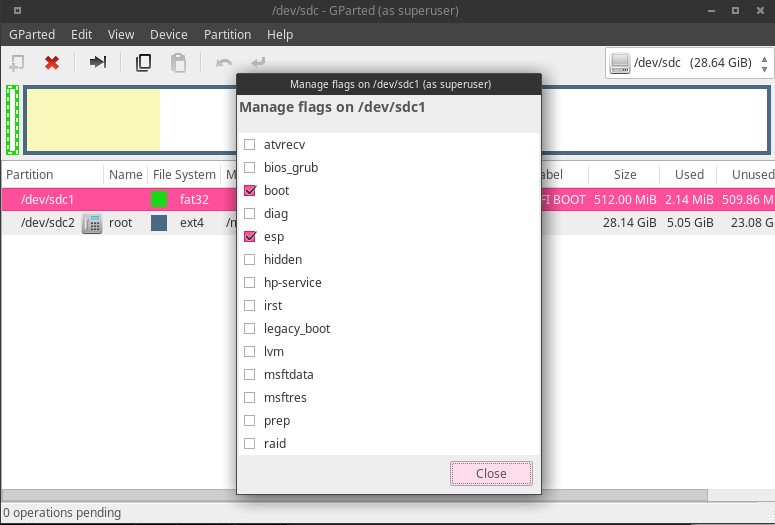Screen dimensions: 775x525
Task: Open the Device menu
Action: (x=170, y=34)
